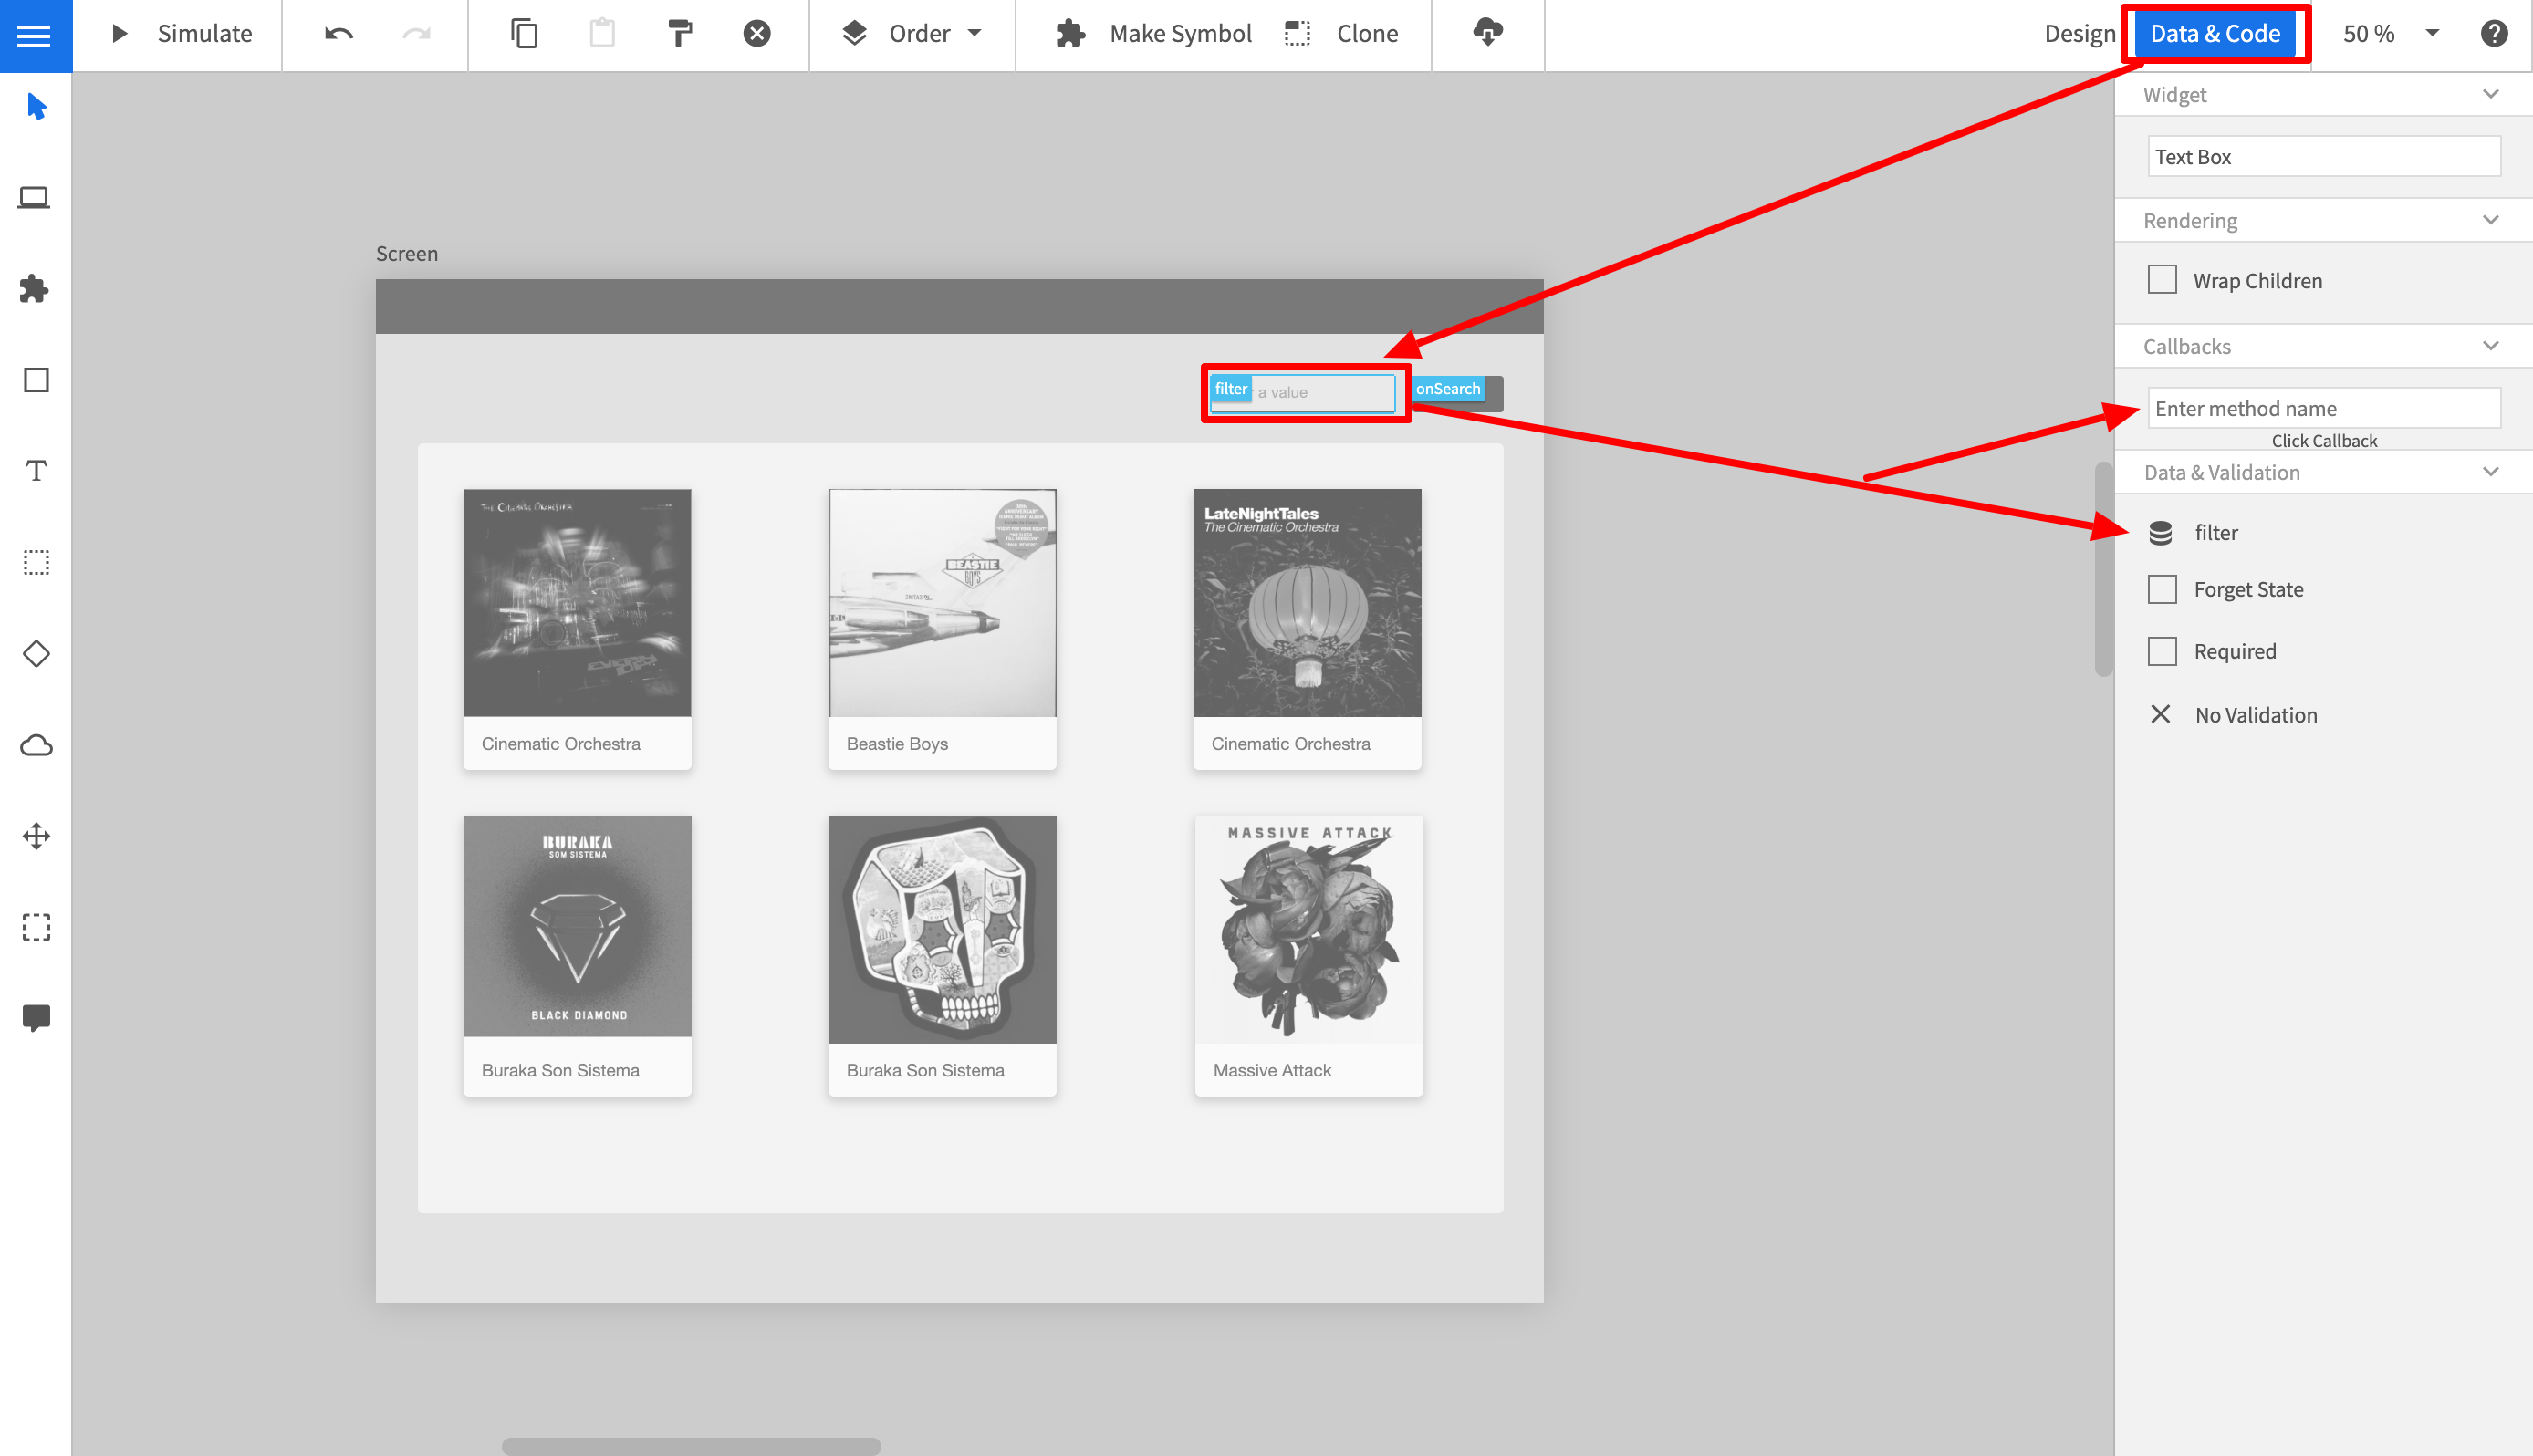Select the pointer/select tool

pyautogui.click(x=36, y=106)
